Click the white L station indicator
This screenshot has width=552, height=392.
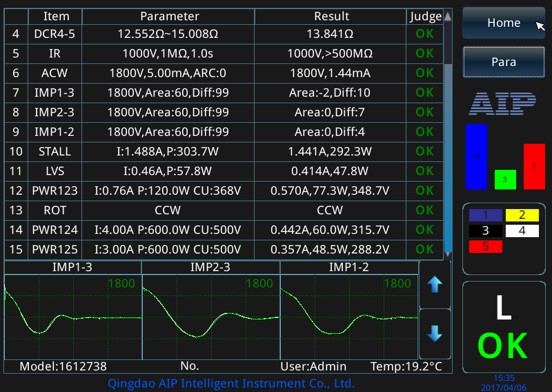[x=503, y=308]
